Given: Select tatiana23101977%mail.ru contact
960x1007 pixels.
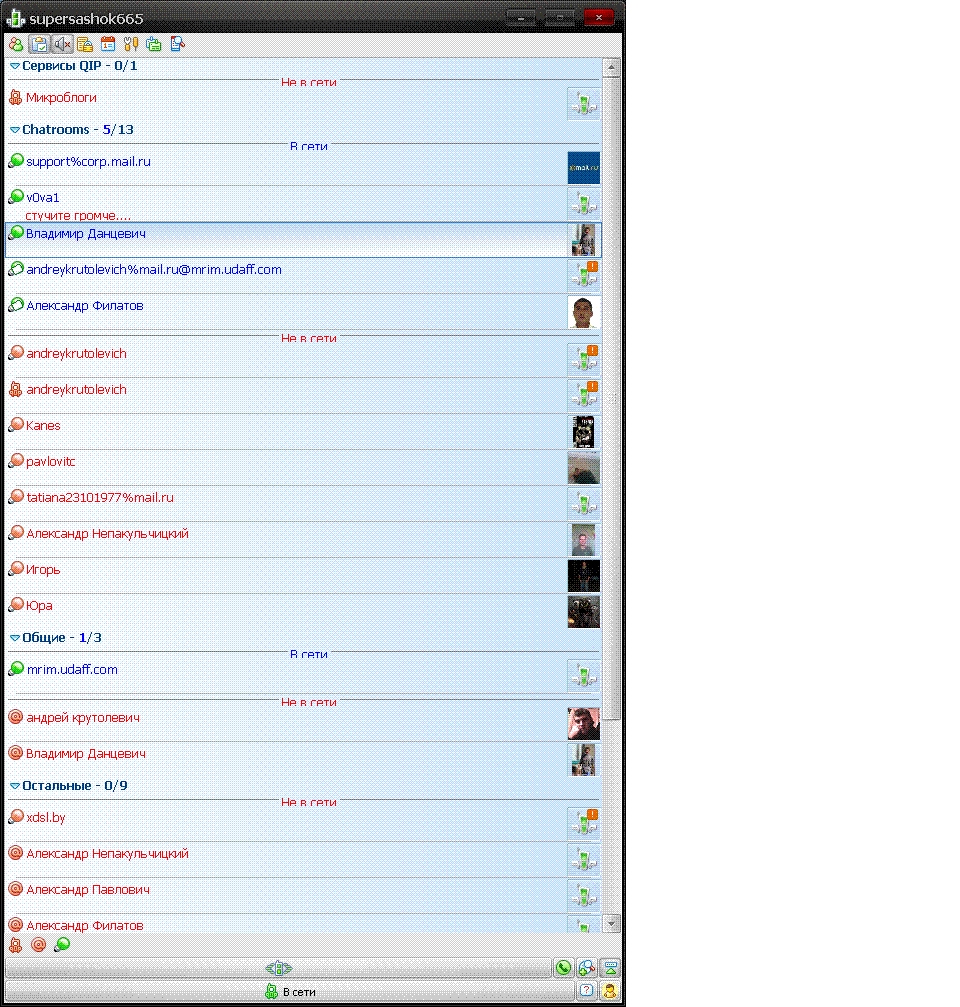Looking at the screenshot, I should pos(303,504).
